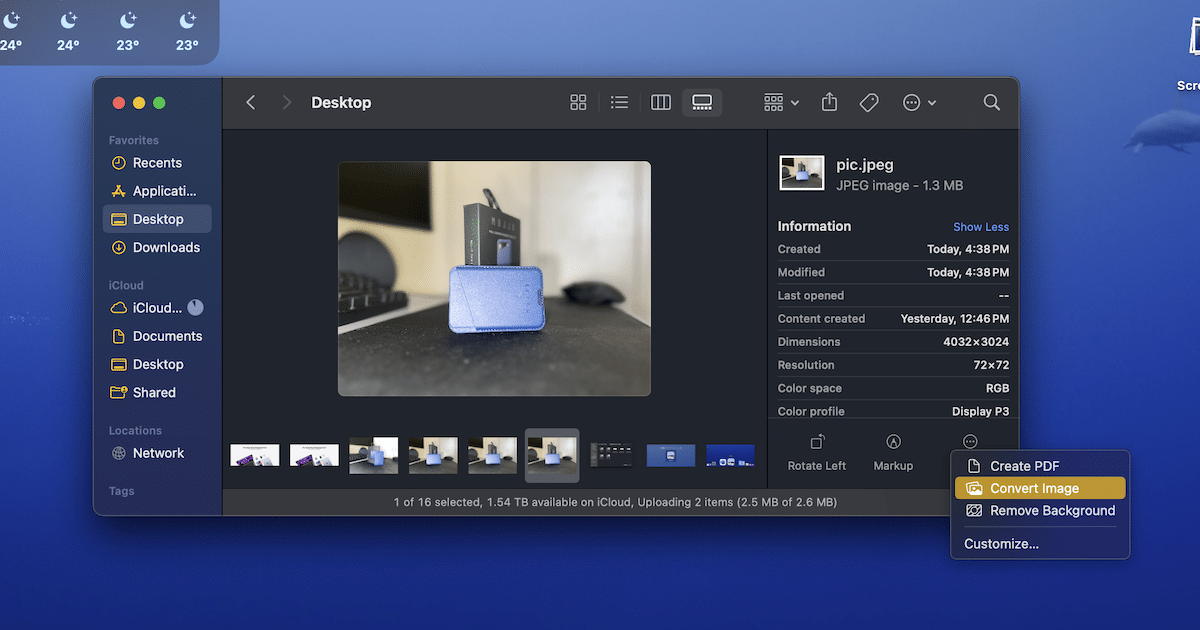Viewport: 1200px width, 630px height.
Task: Switch to icon view in toolbar
Action: click(578, 102)
